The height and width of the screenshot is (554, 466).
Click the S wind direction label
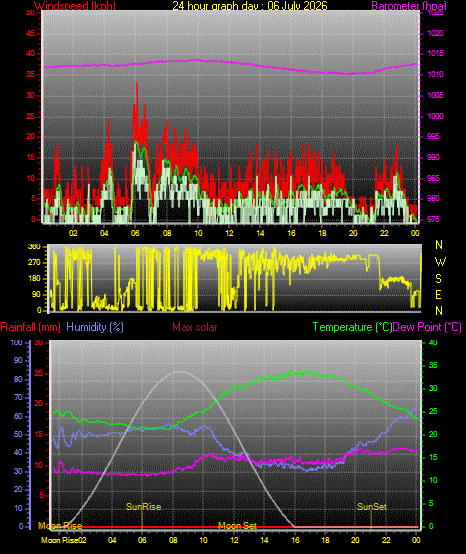pos(438,279)
